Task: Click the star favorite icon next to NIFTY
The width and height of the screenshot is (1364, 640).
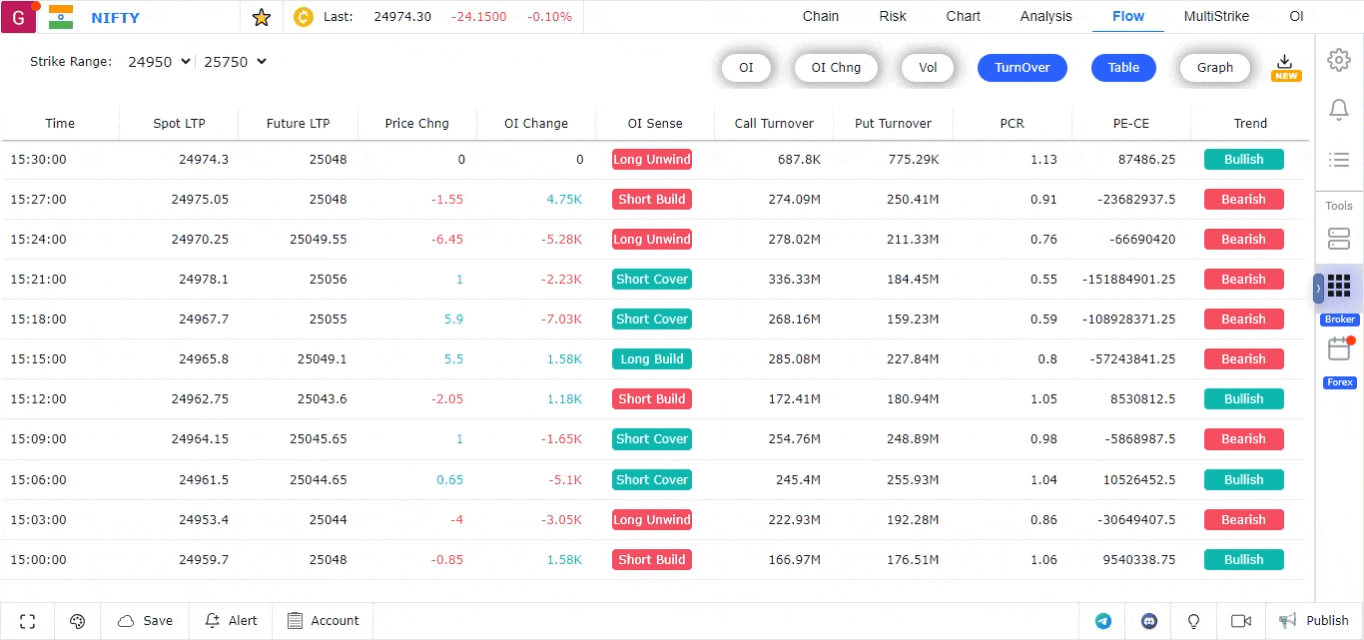Action: [261, 17]
